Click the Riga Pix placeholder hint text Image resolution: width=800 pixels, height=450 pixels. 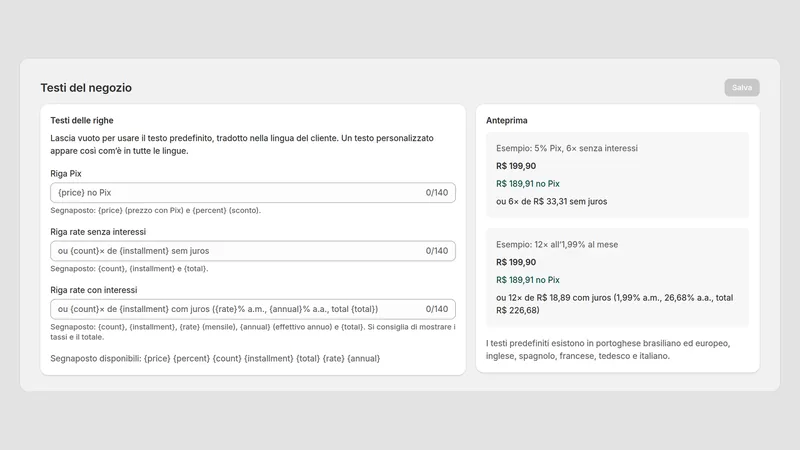tap(156, 210)
